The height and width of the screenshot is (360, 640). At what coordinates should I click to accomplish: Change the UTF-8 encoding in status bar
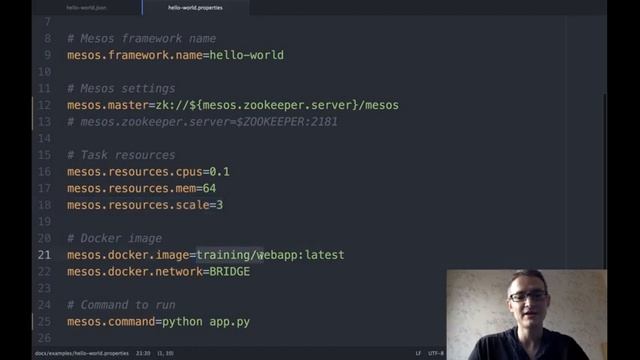coord(436,353)
